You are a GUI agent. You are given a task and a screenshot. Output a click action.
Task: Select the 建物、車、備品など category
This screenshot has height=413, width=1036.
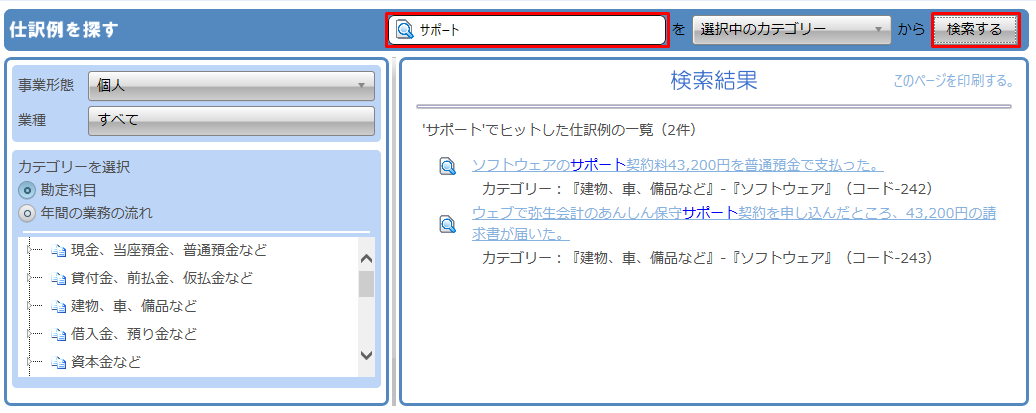(133, 307)
